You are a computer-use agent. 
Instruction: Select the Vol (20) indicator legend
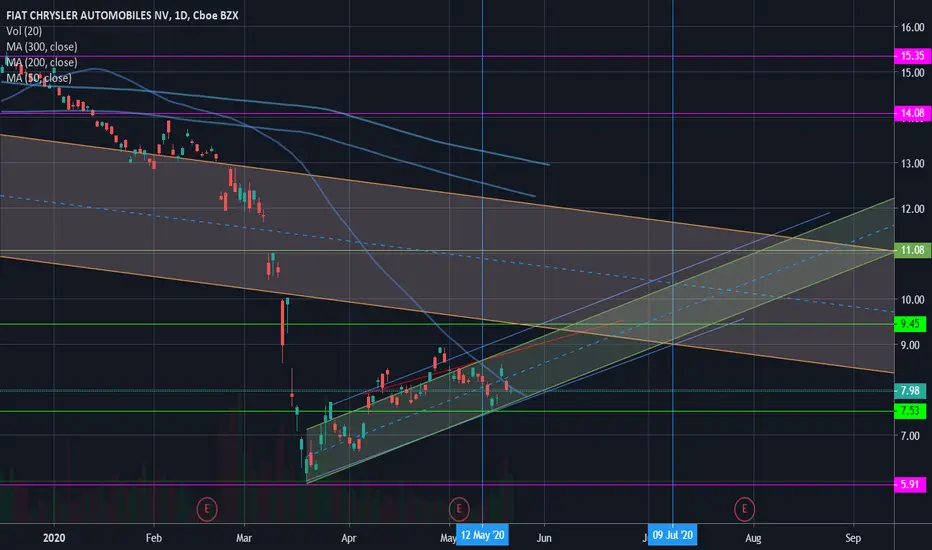coord(24,31)
